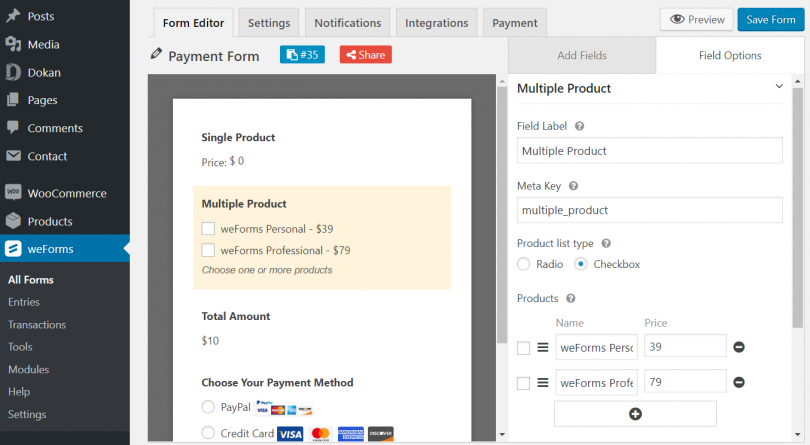810x445 pixels.
Task: Grab drag handle for weForms Personal row
Action: [x=542, y=347]
